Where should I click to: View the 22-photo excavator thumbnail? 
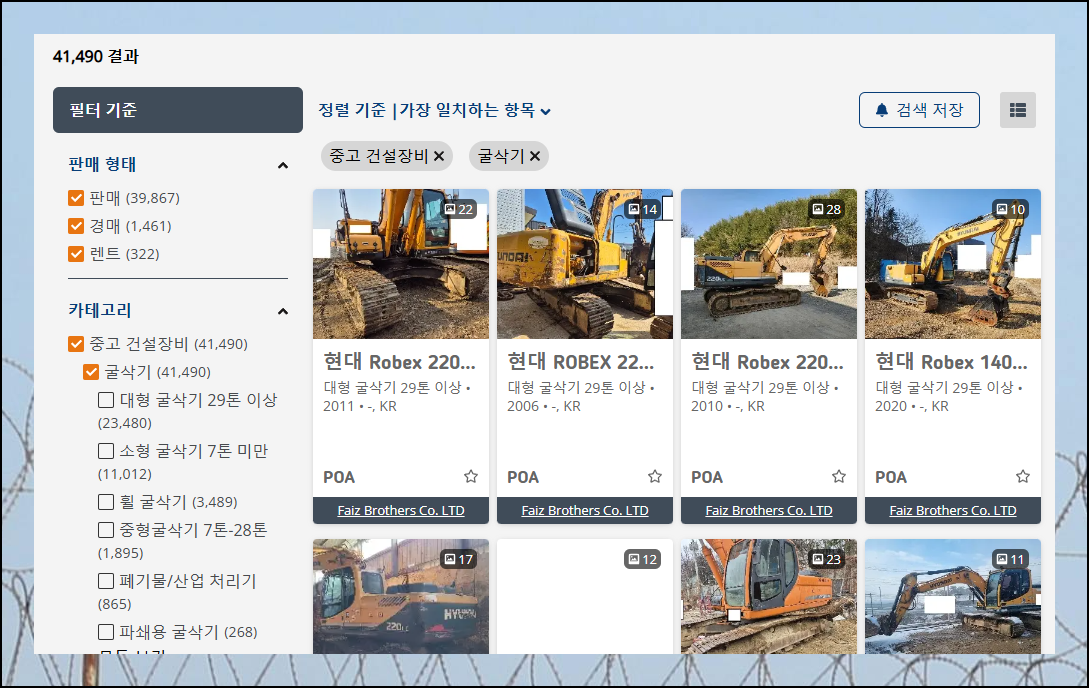click(401, 264)
